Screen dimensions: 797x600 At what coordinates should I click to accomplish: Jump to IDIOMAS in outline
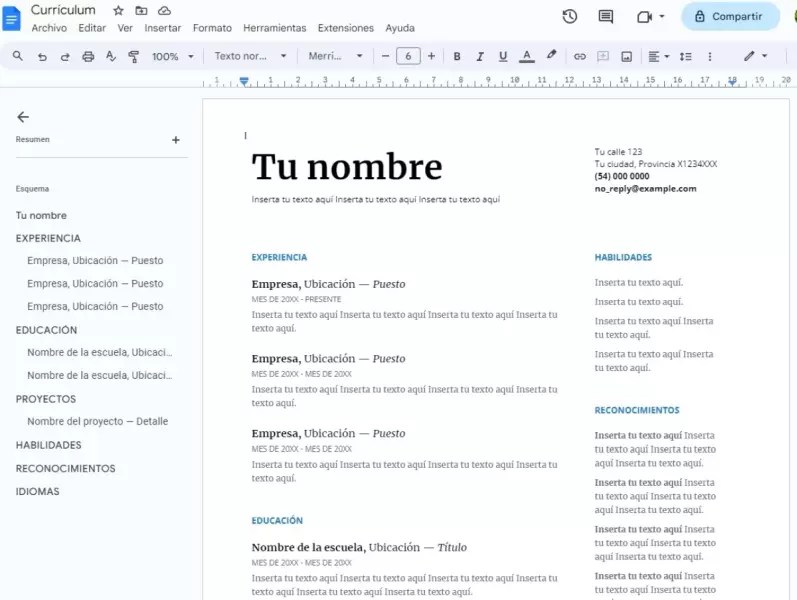pos(38,492)
